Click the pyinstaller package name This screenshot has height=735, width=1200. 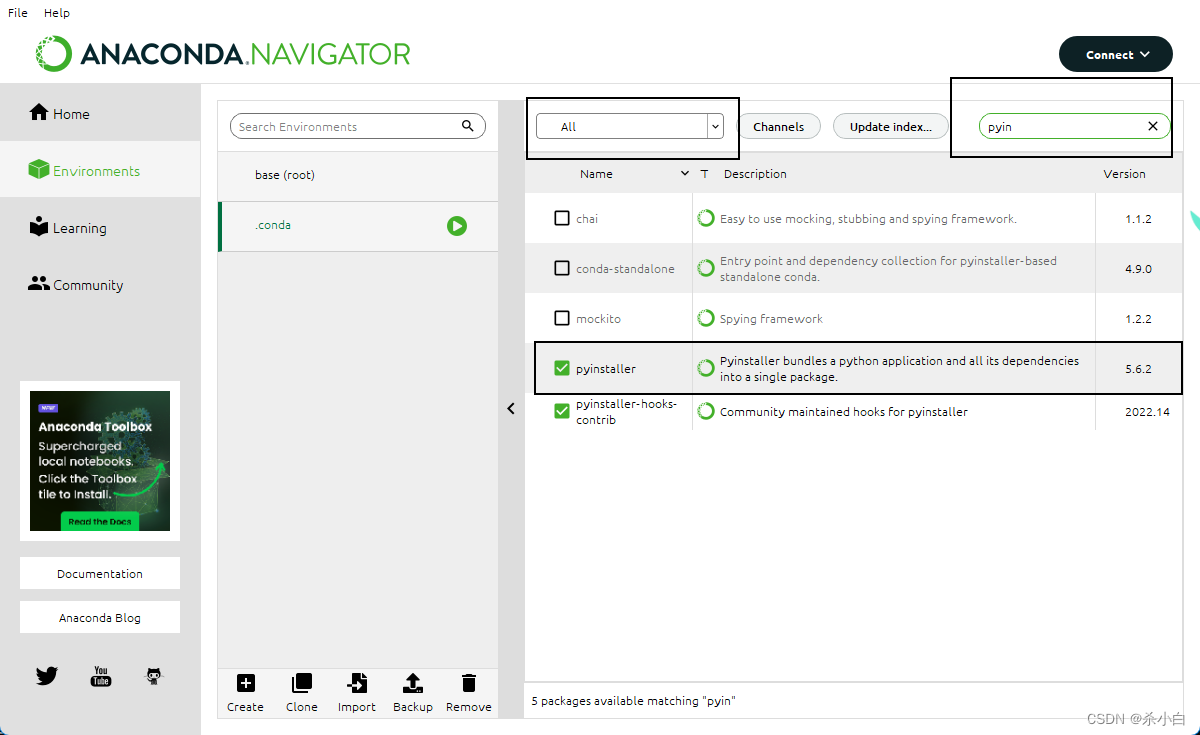pos(606,369)
